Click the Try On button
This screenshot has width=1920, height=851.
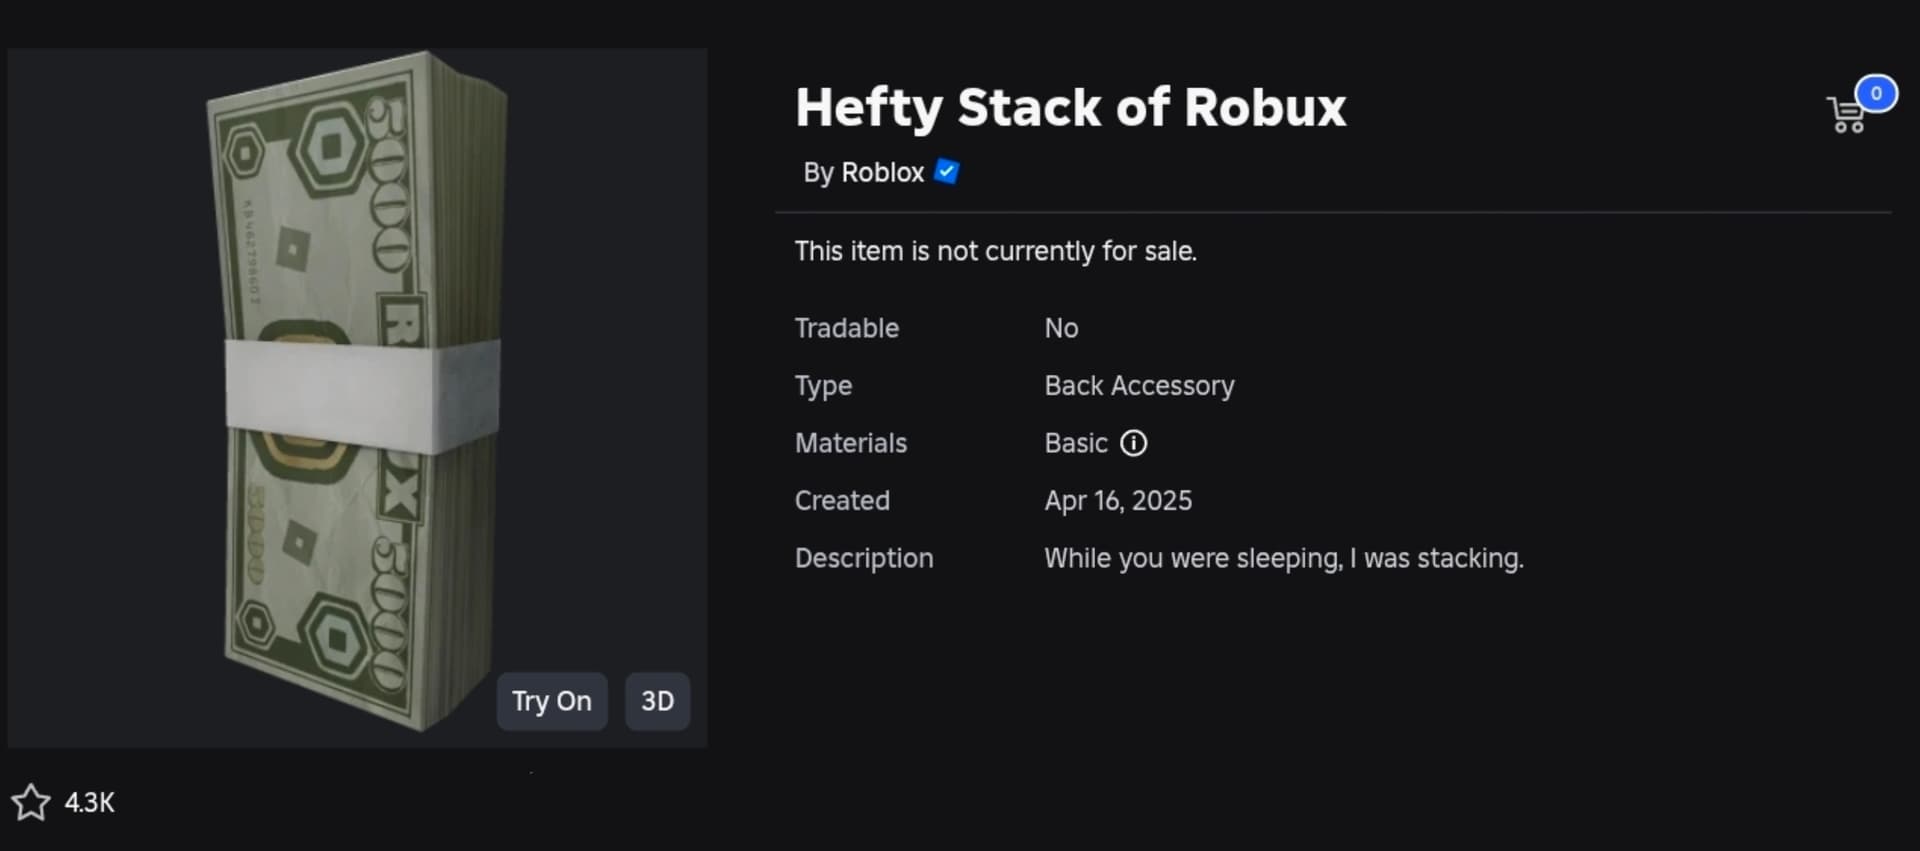tap(552, 701)
